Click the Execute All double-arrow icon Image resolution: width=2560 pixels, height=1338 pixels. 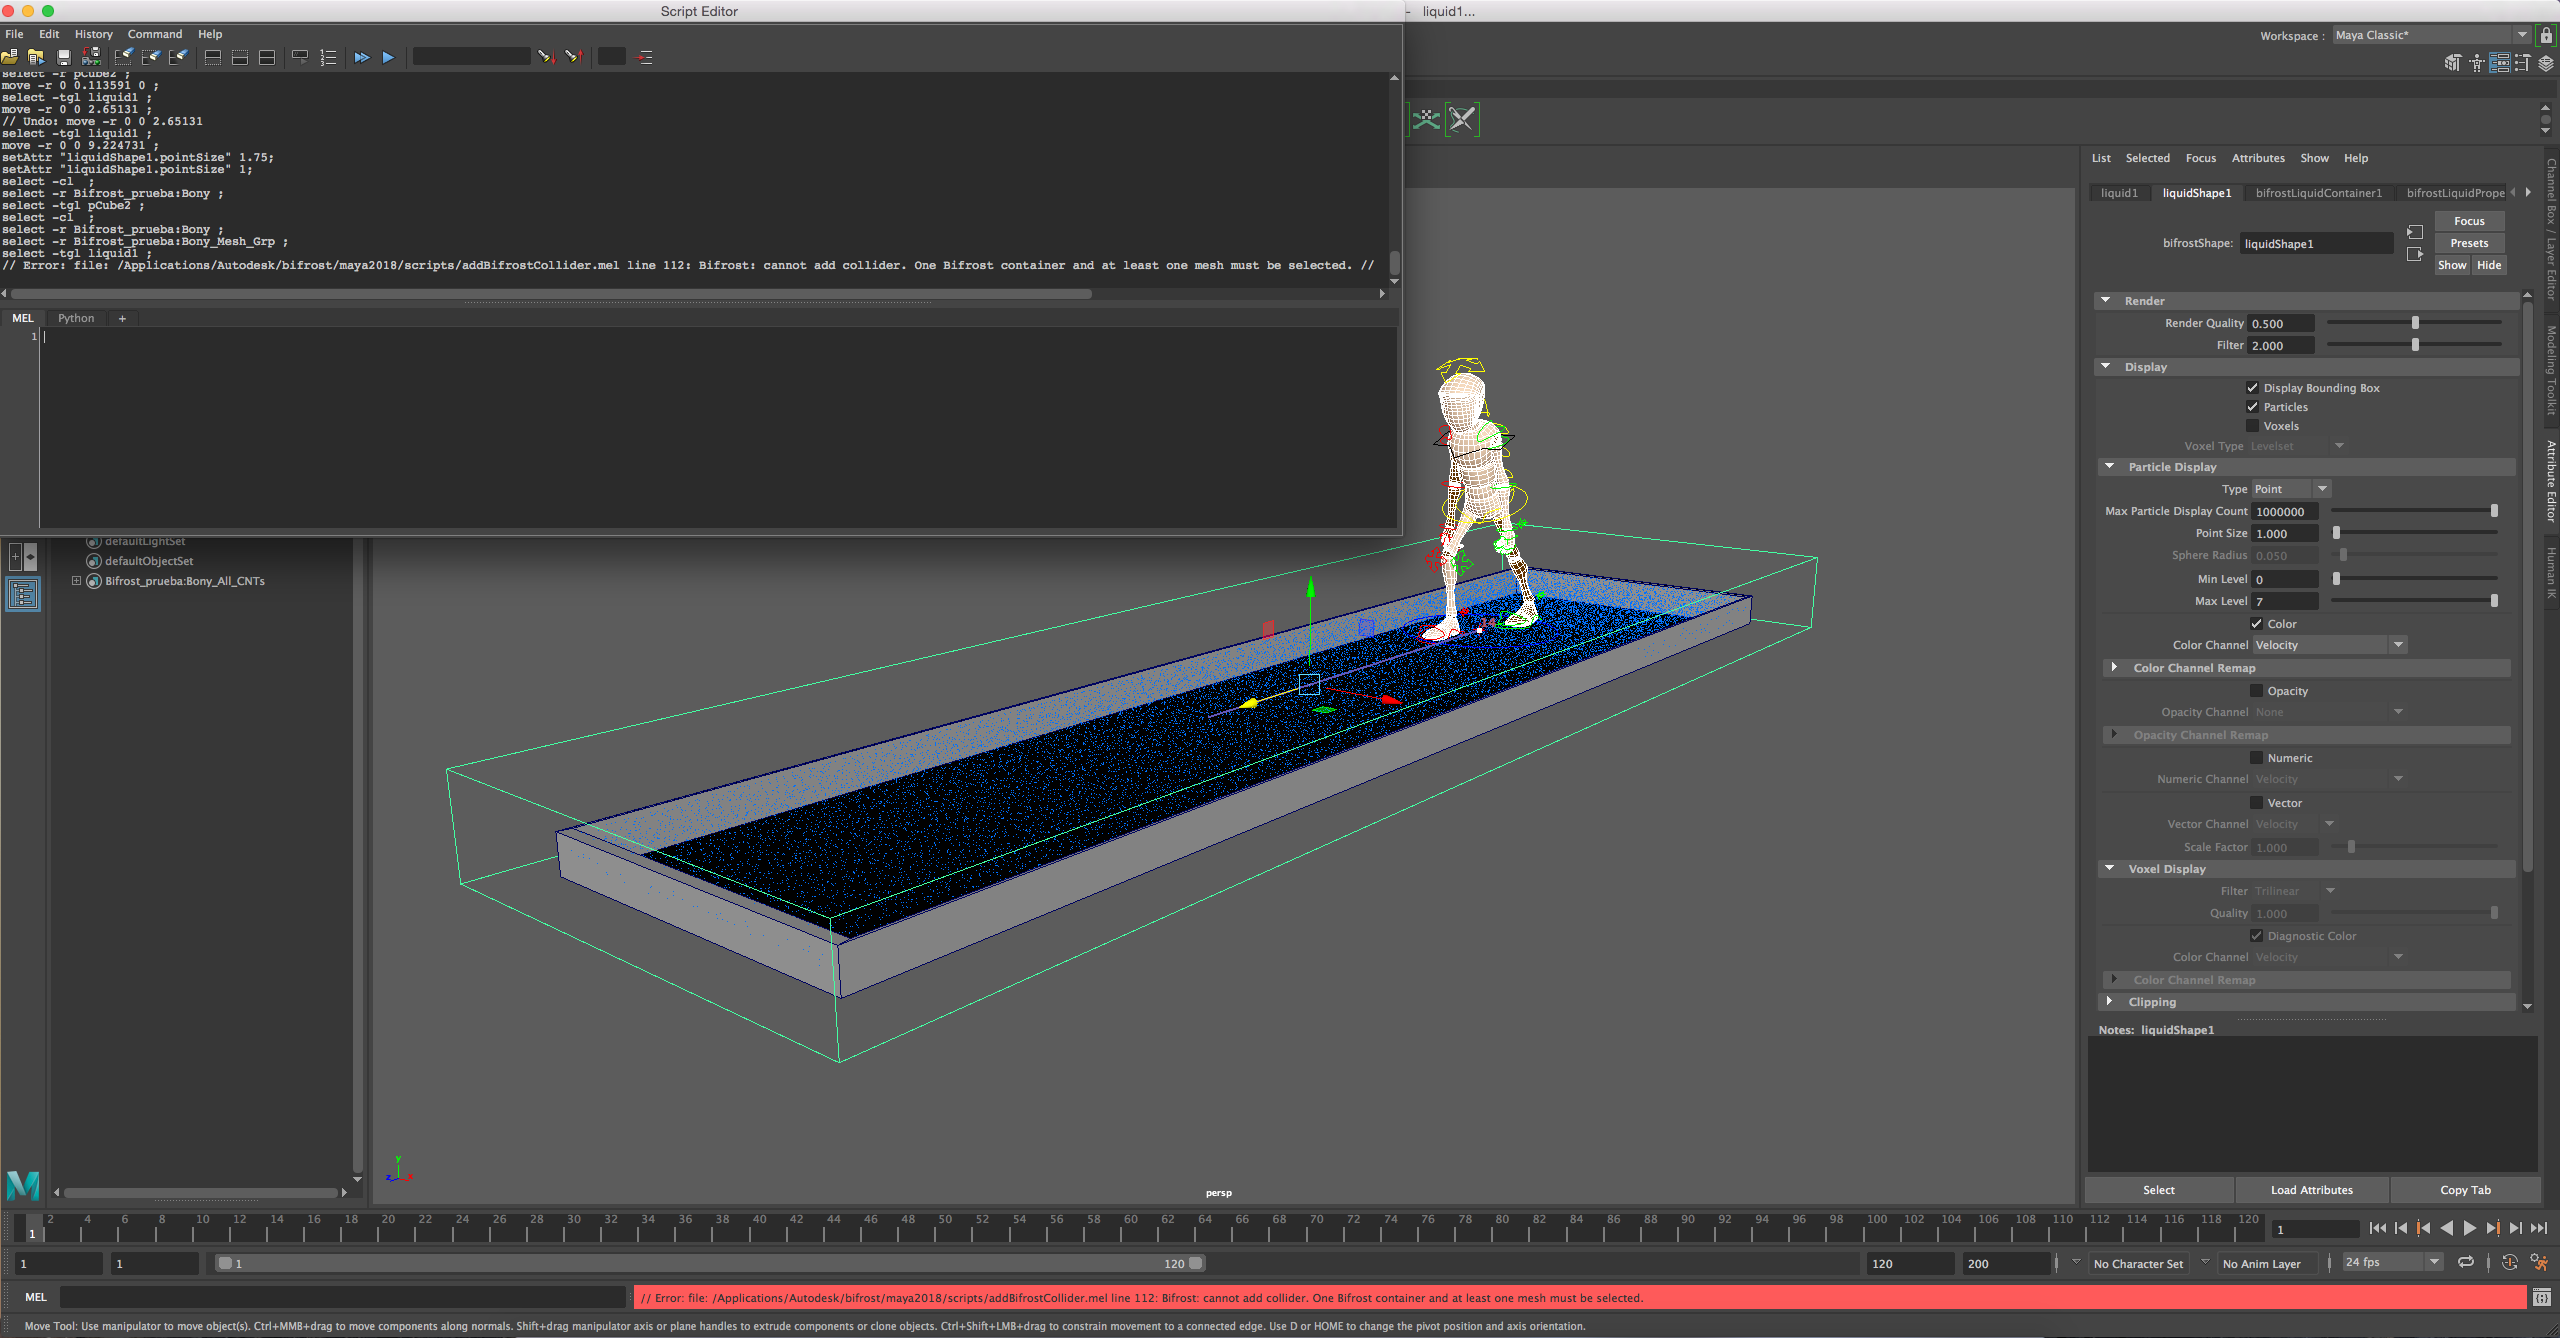[x=361, y=57]
